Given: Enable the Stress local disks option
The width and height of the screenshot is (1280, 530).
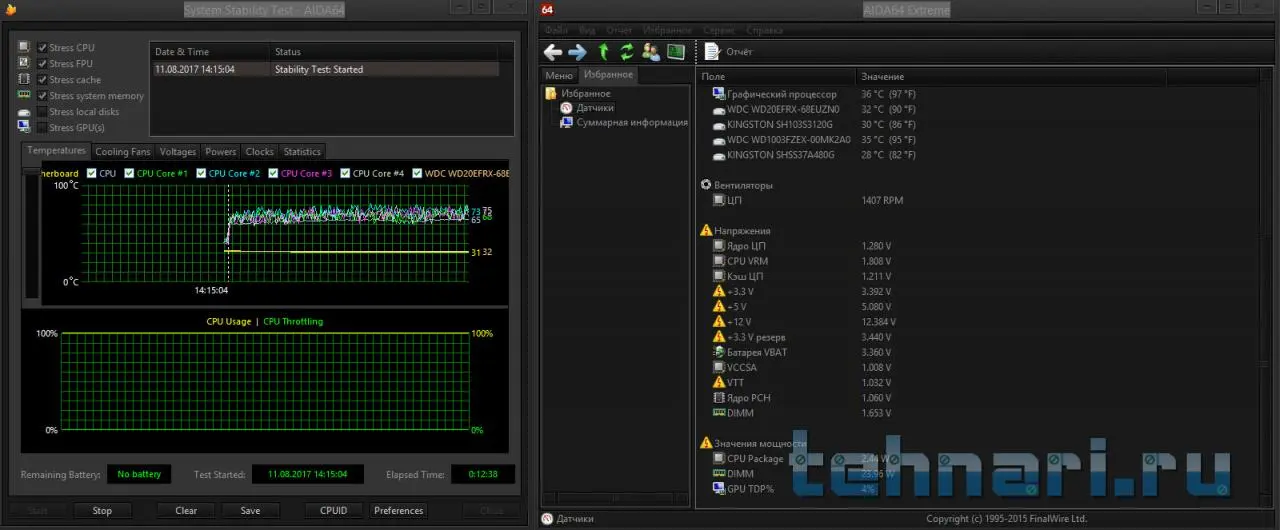Looking at the screenshot, I should pyautogui.click(x=43, y=112).
